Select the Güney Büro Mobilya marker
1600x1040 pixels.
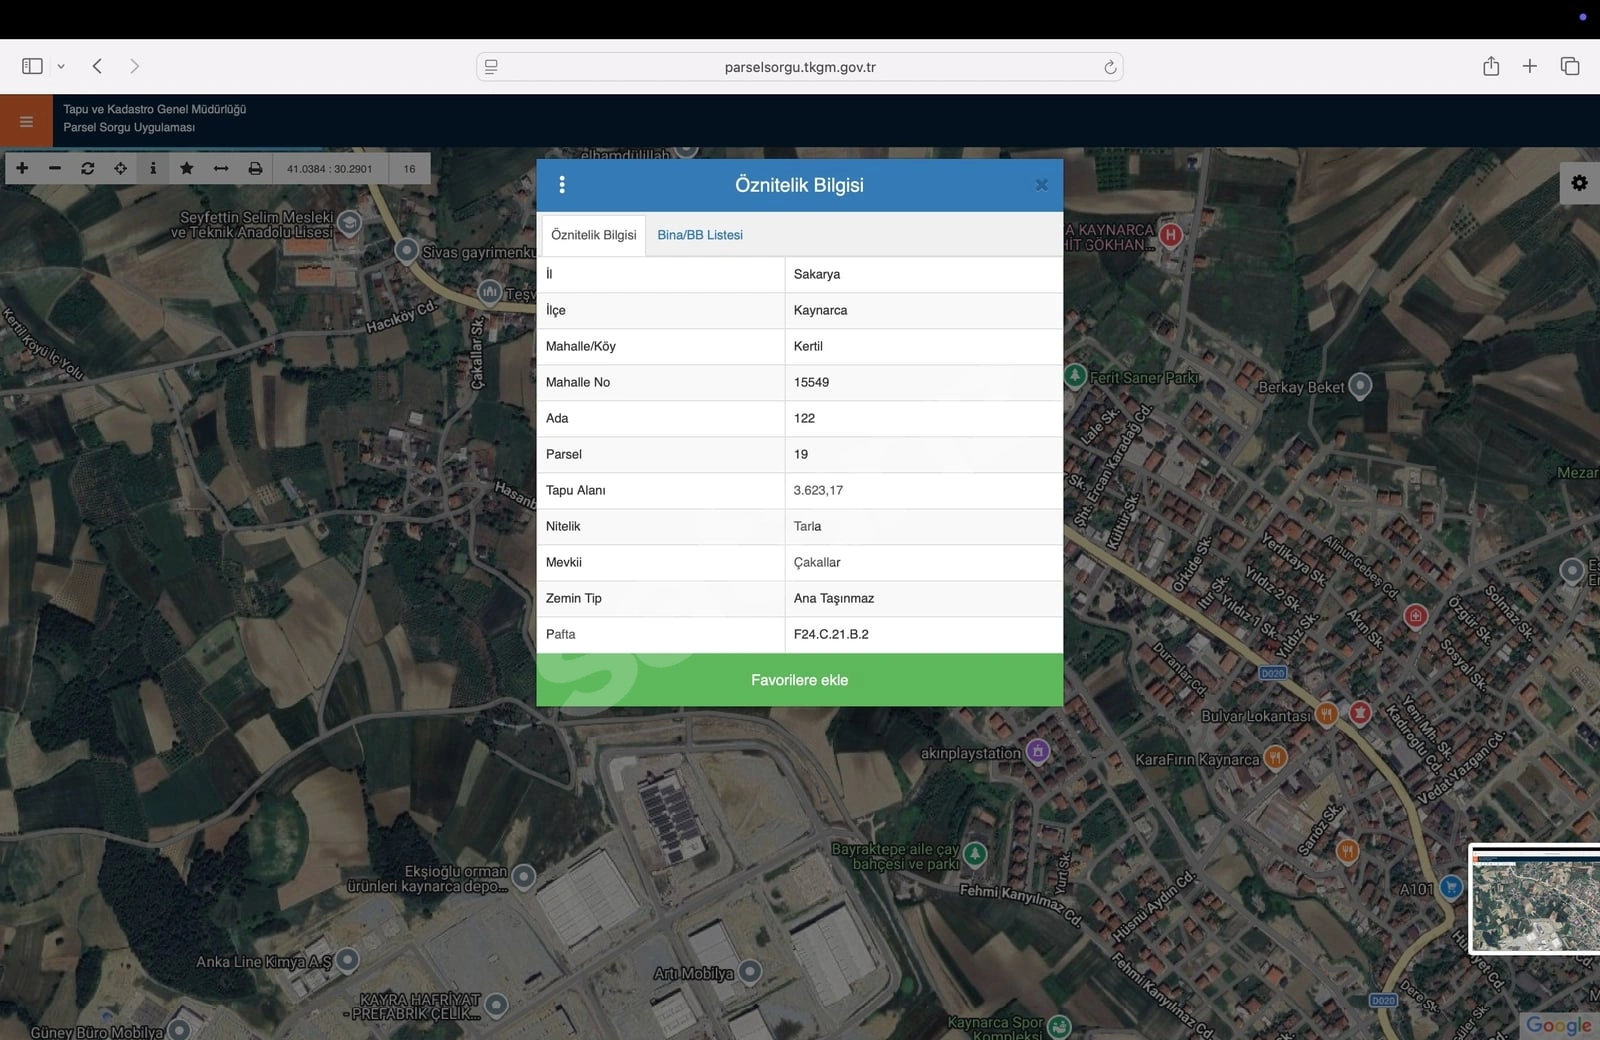179,1029
